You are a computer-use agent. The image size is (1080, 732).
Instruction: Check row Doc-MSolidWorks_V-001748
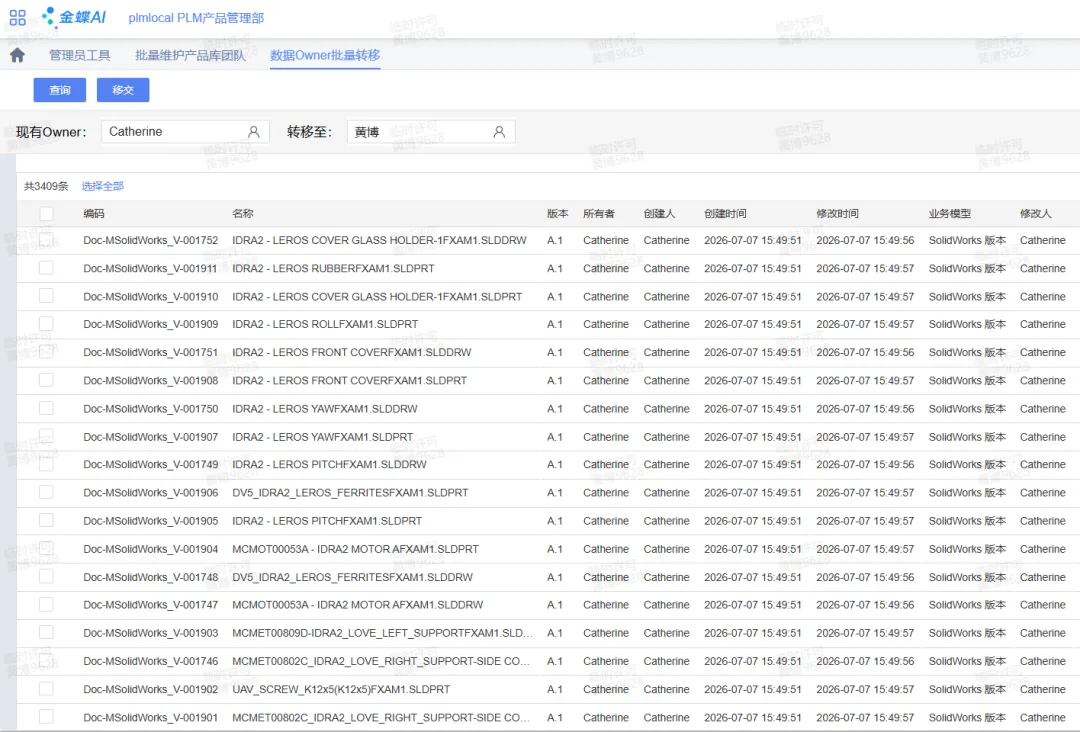[46, 577]
